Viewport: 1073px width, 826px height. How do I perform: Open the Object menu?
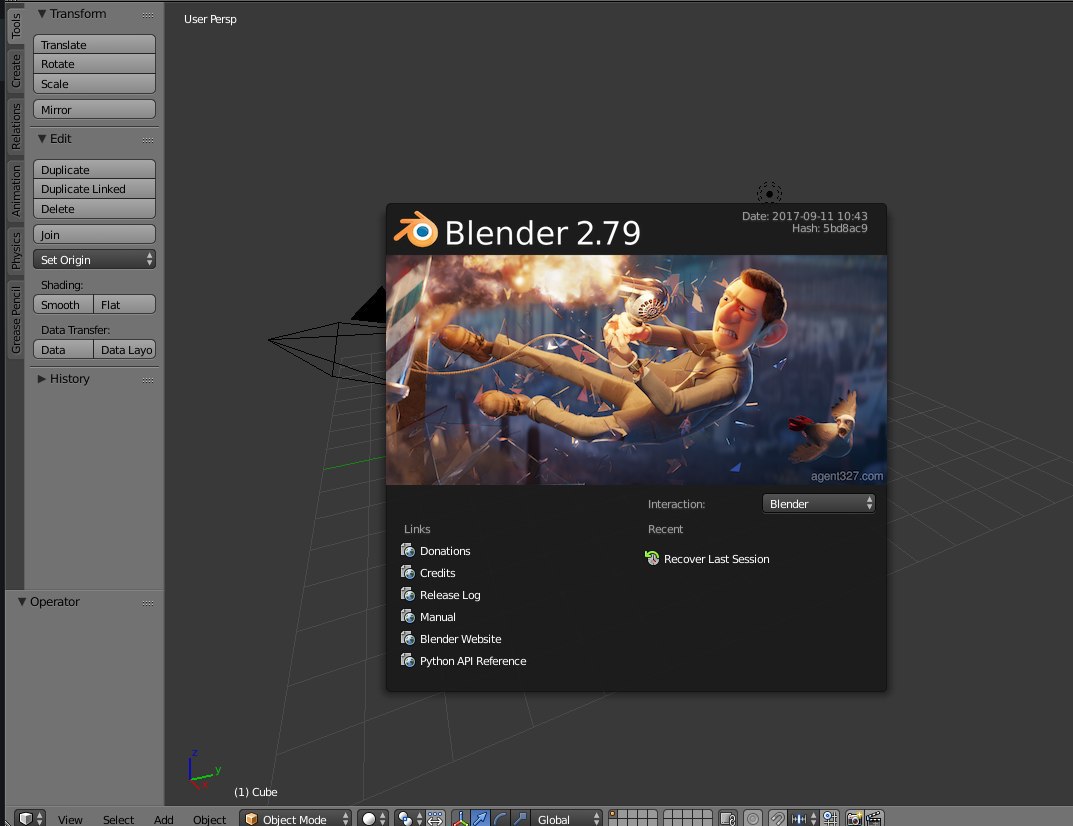point(209,819)
